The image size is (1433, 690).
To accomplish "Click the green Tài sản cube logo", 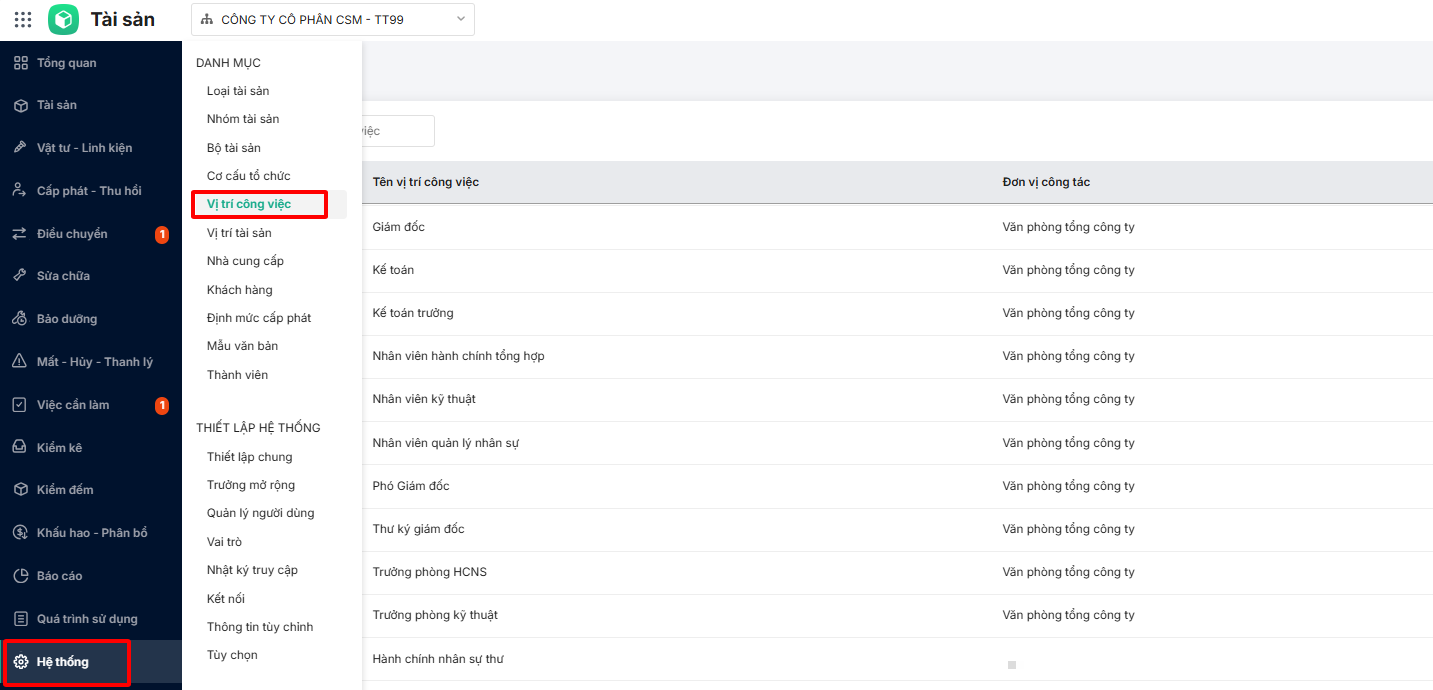I will pos(63,19).
